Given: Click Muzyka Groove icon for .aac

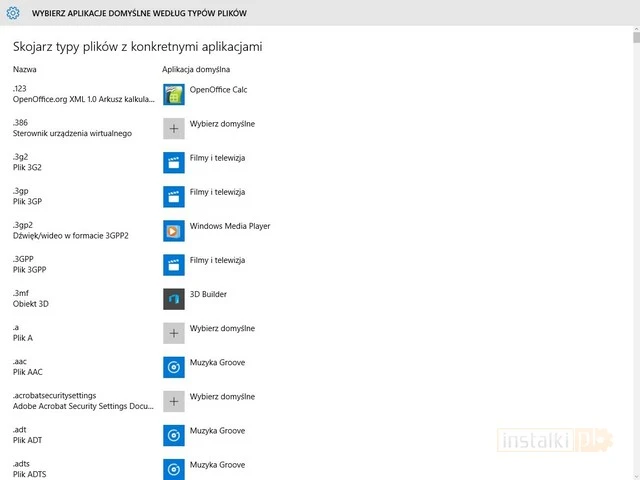Looking at the screenshot, I should click(x=174, y=367).
